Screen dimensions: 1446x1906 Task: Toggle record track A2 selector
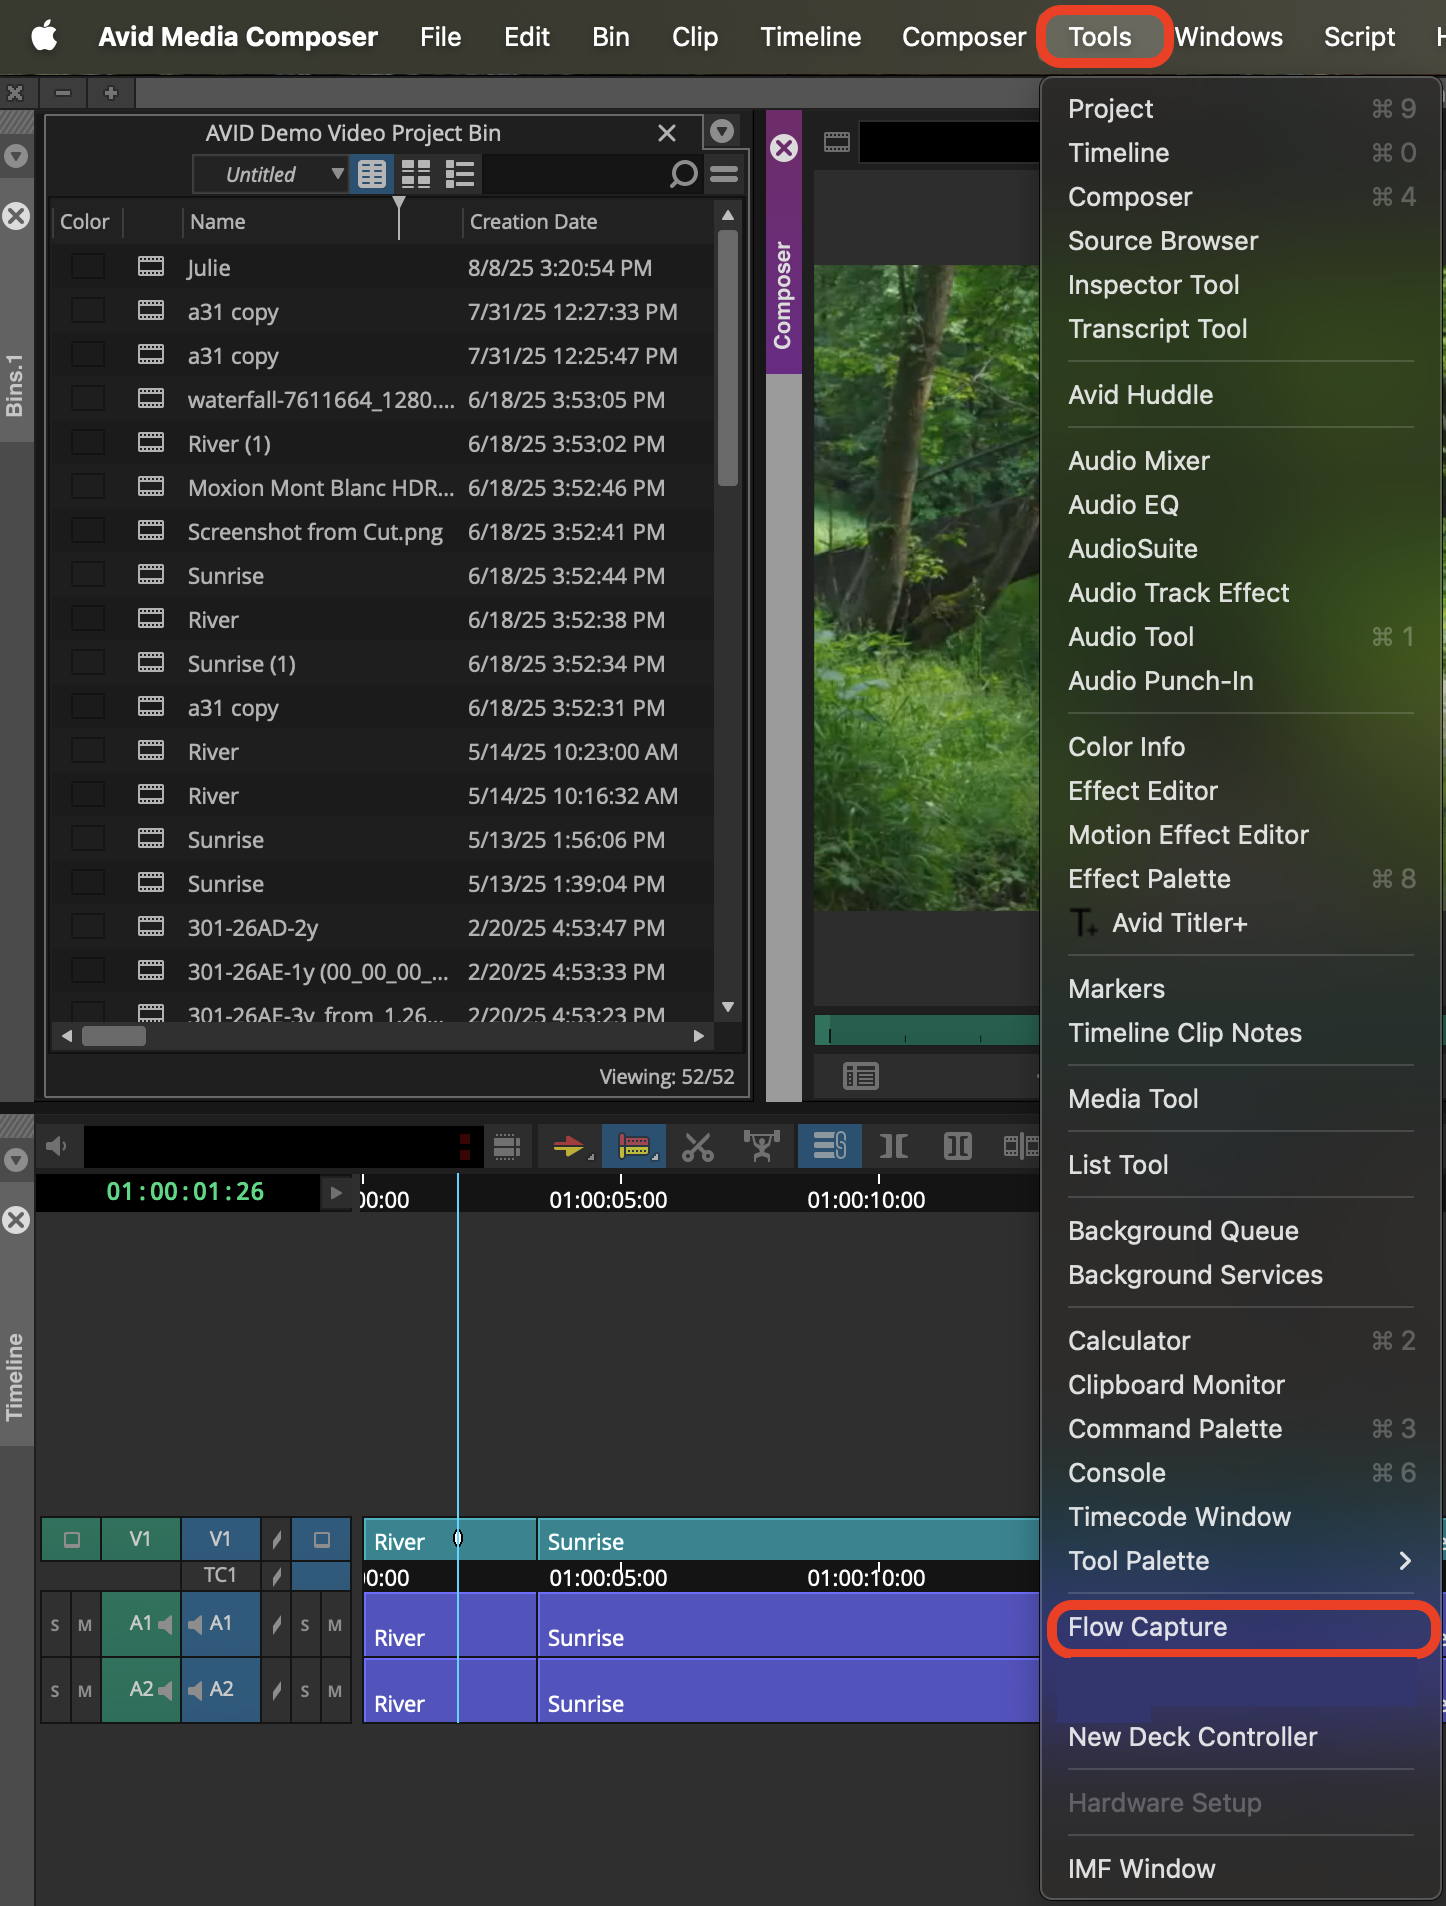click(220, 1690)
